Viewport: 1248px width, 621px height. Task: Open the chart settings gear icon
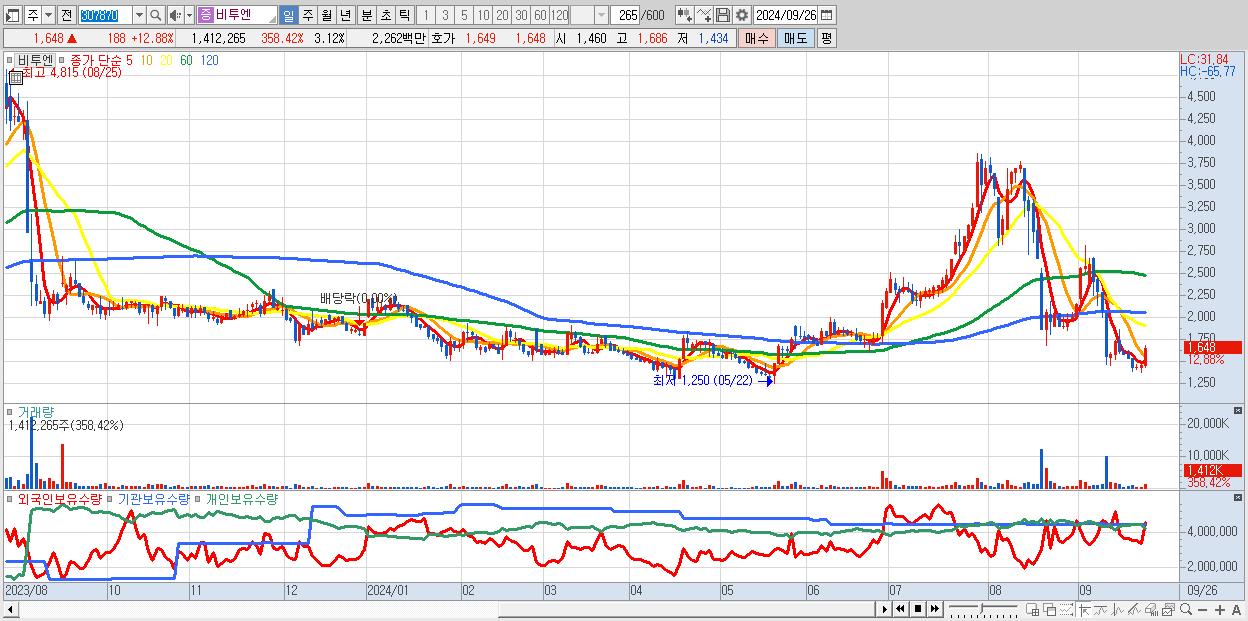pos(741,15)
